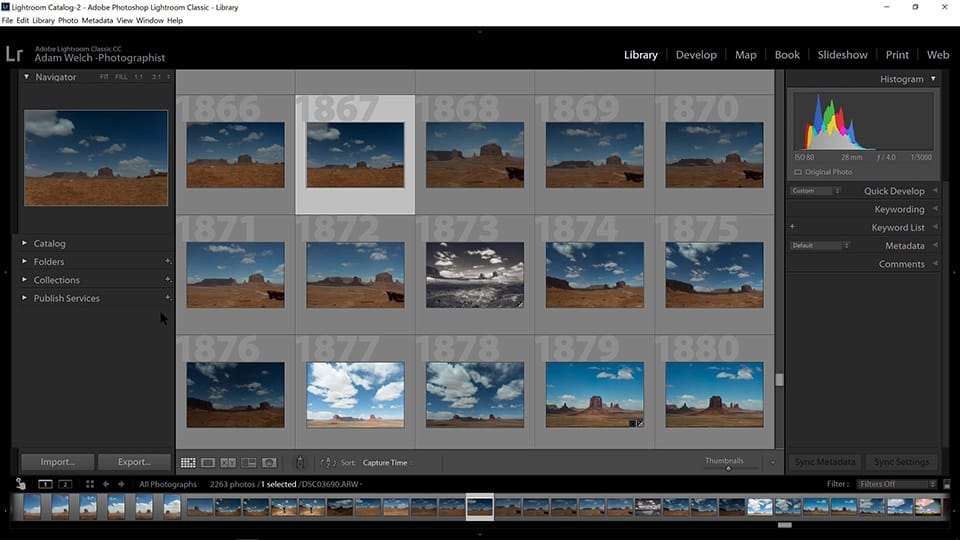Expand the Collections panel
960x540 pixels.
pyautogui.click(x=24, y=280)
